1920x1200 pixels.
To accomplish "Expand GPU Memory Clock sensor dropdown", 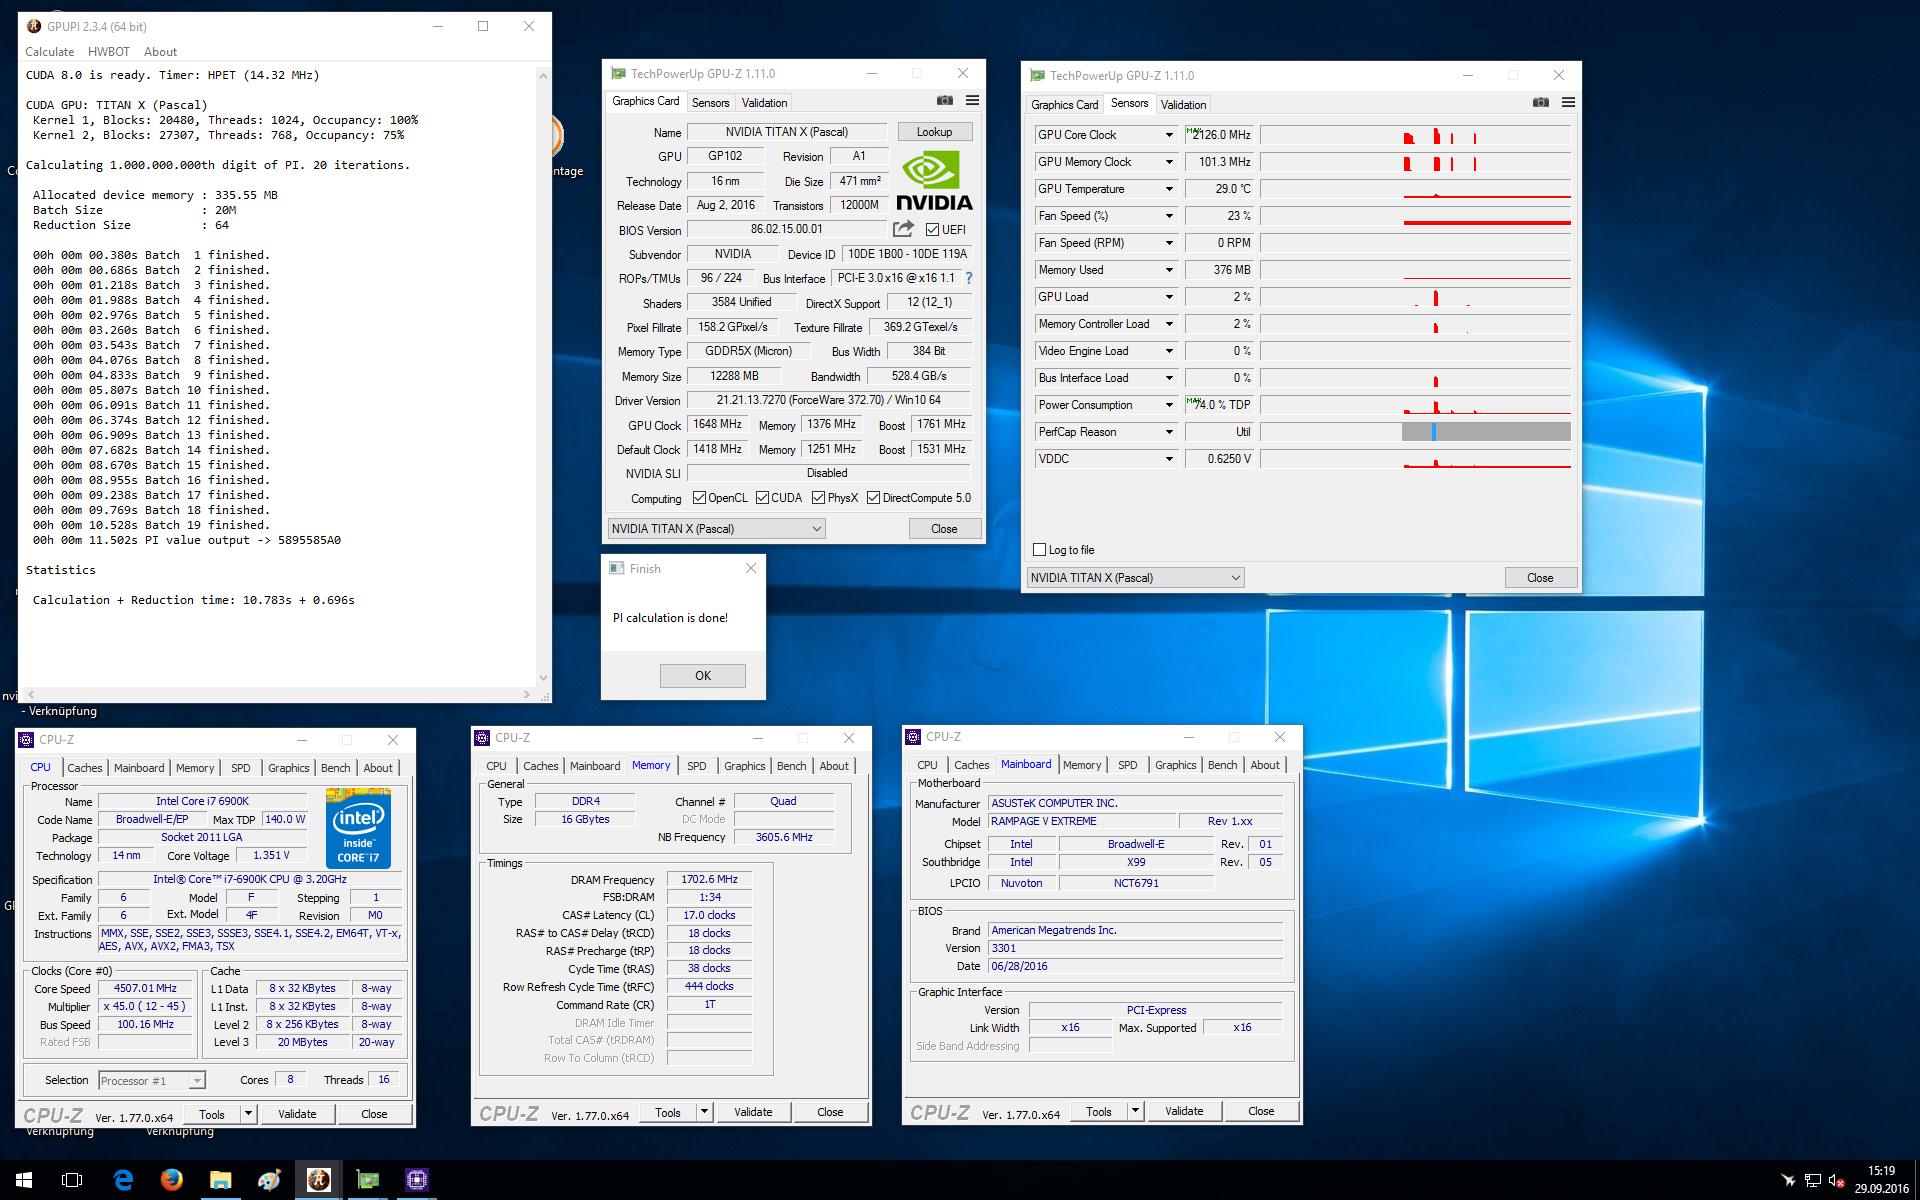I will 1168,162.
